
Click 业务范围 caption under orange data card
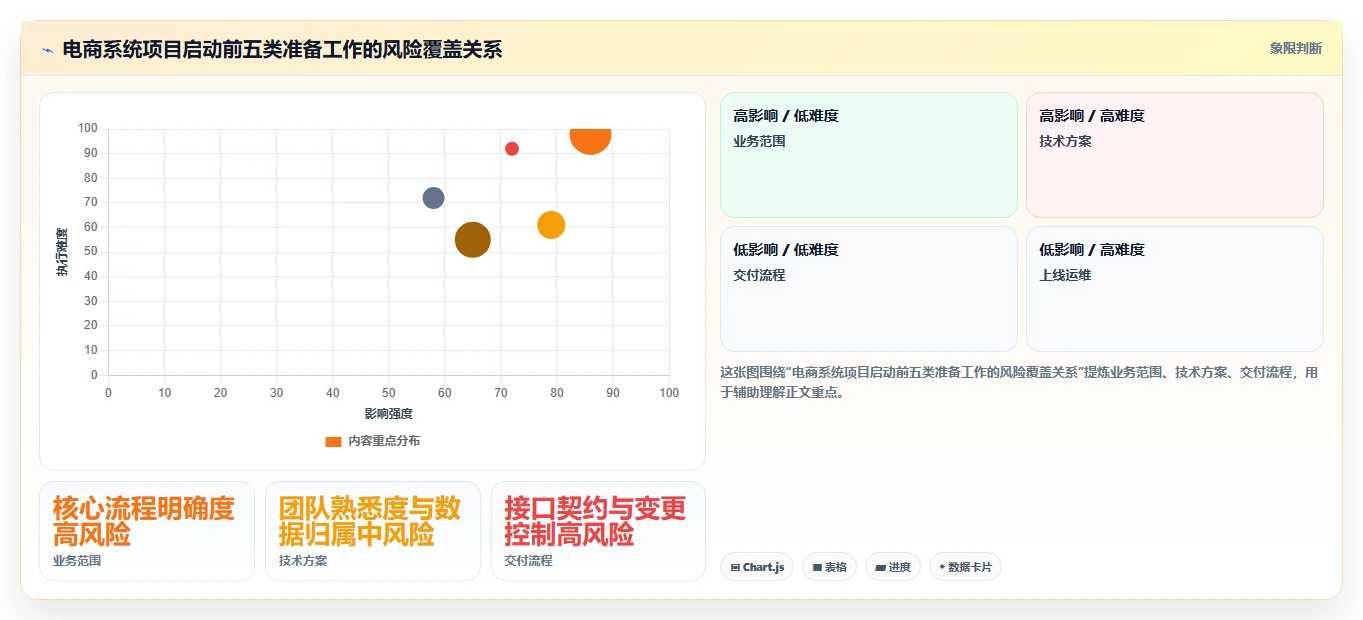coord(77,561)
